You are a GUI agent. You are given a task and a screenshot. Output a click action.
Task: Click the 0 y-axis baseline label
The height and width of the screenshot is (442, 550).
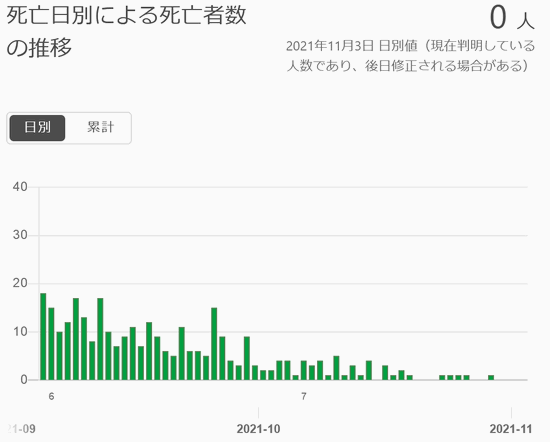(24, 380)
